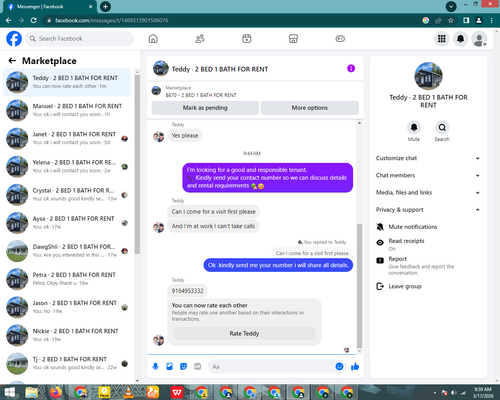Viewport: 500px width, 400px height.
Task: Open the Gaming controller icon
Action: click(340, 39)
